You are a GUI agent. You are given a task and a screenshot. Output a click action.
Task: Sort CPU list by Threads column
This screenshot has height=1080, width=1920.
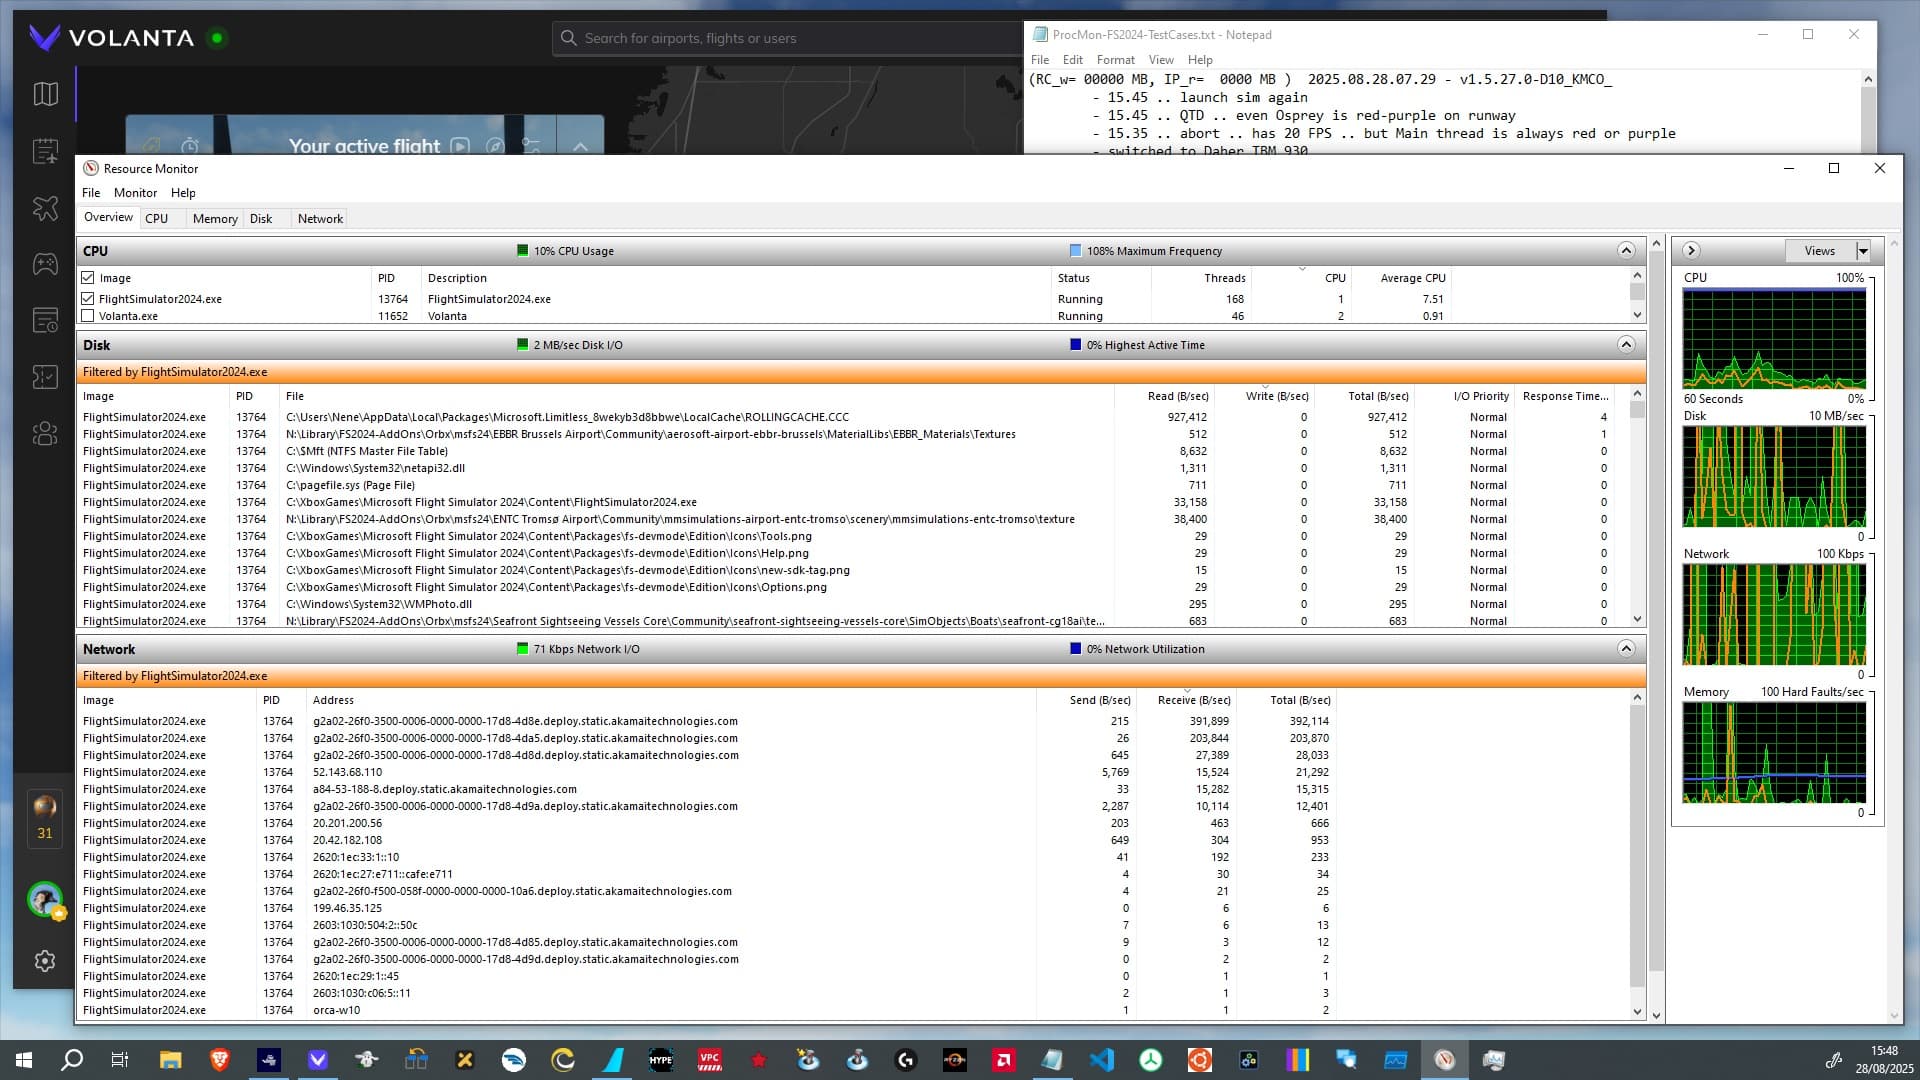click(1200, 278)
